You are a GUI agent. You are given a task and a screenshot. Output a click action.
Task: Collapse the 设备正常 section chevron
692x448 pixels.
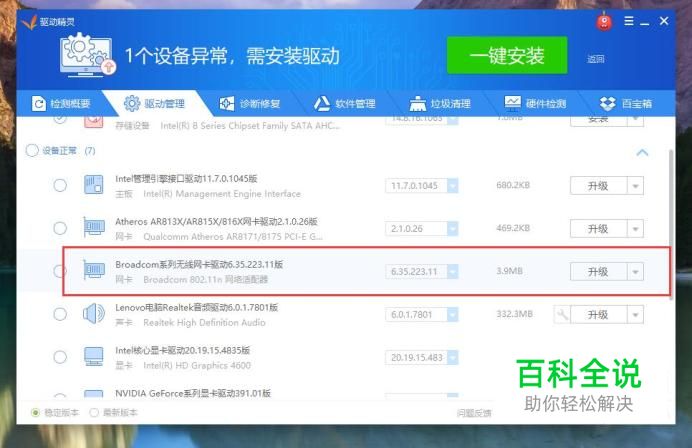(643, 152)
